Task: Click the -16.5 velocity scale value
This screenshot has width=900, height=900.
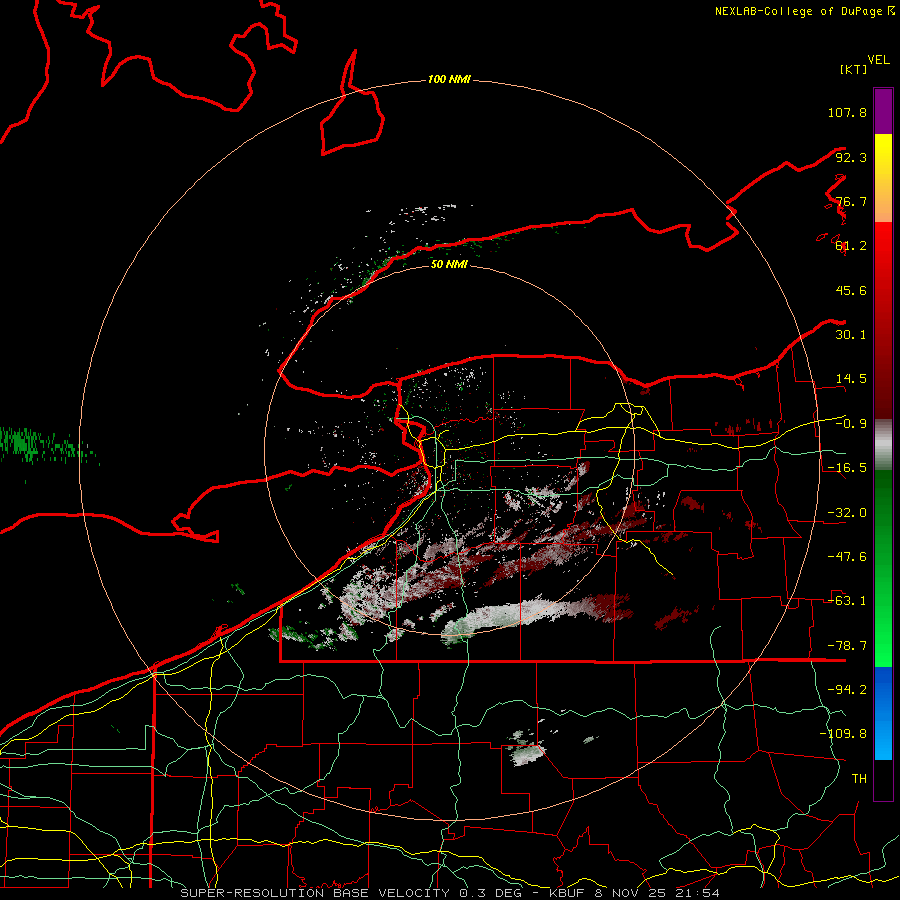Action: (x=847, y=468)
